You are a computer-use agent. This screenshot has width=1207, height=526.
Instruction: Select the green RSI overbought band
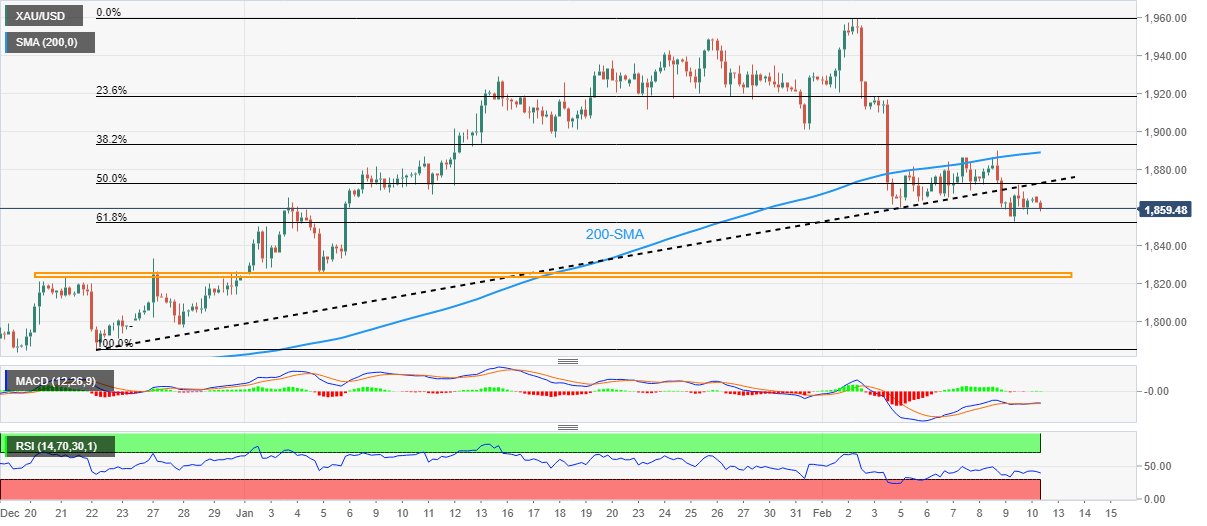[521, 443]
